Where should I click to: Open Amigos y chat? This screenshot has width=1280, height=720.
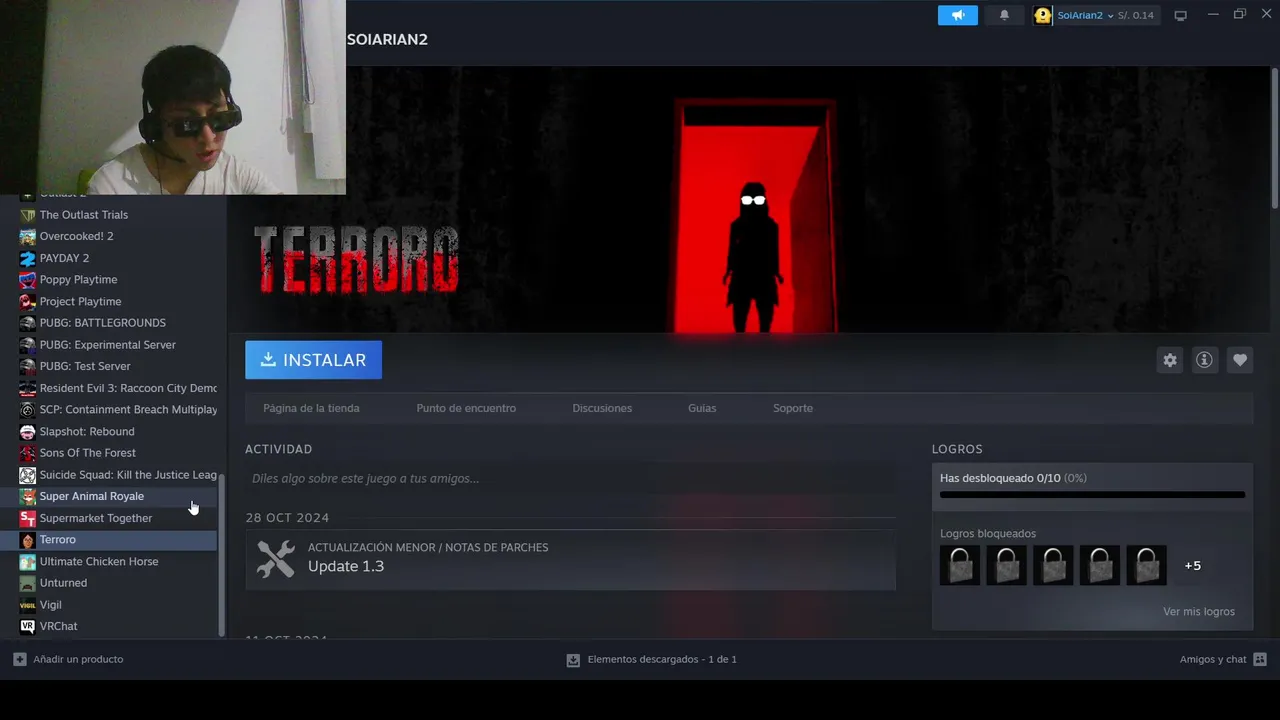[x=1223, y=659]
